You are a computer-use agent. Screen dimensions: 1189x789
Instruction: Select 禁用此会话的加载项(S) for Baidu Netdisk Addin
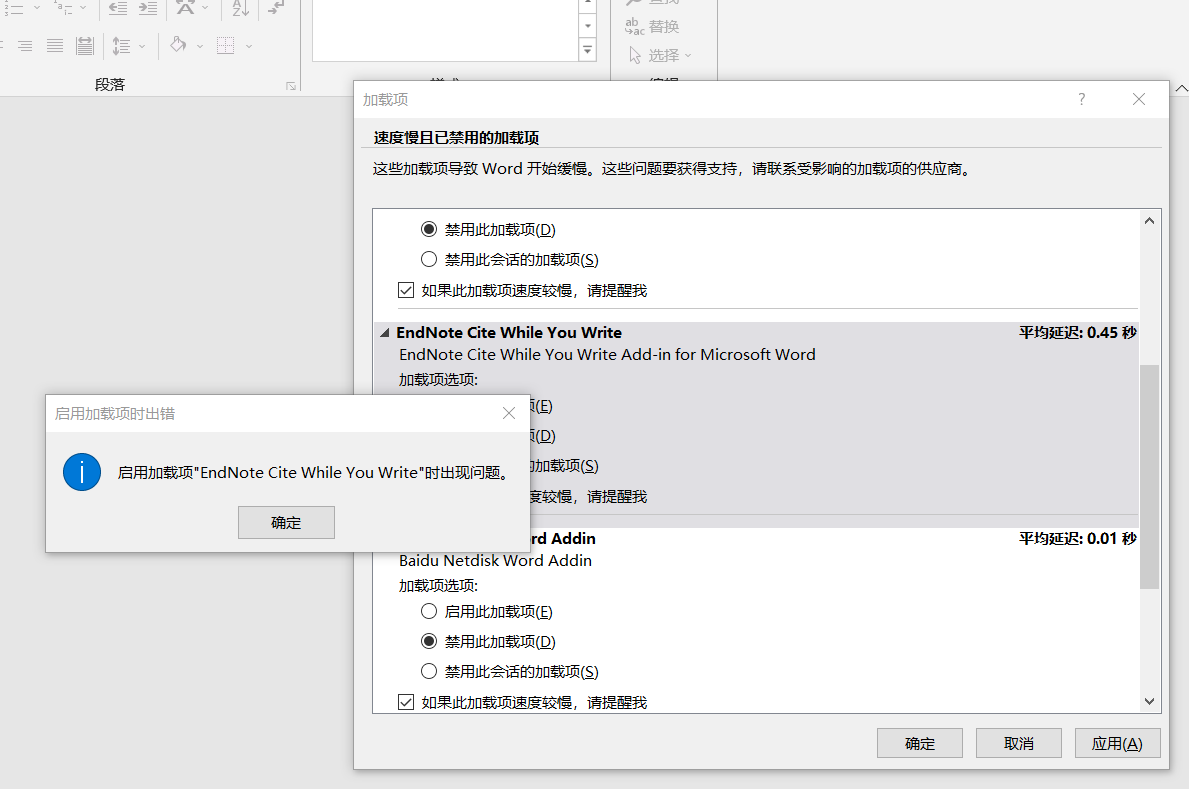pos(429,671)
